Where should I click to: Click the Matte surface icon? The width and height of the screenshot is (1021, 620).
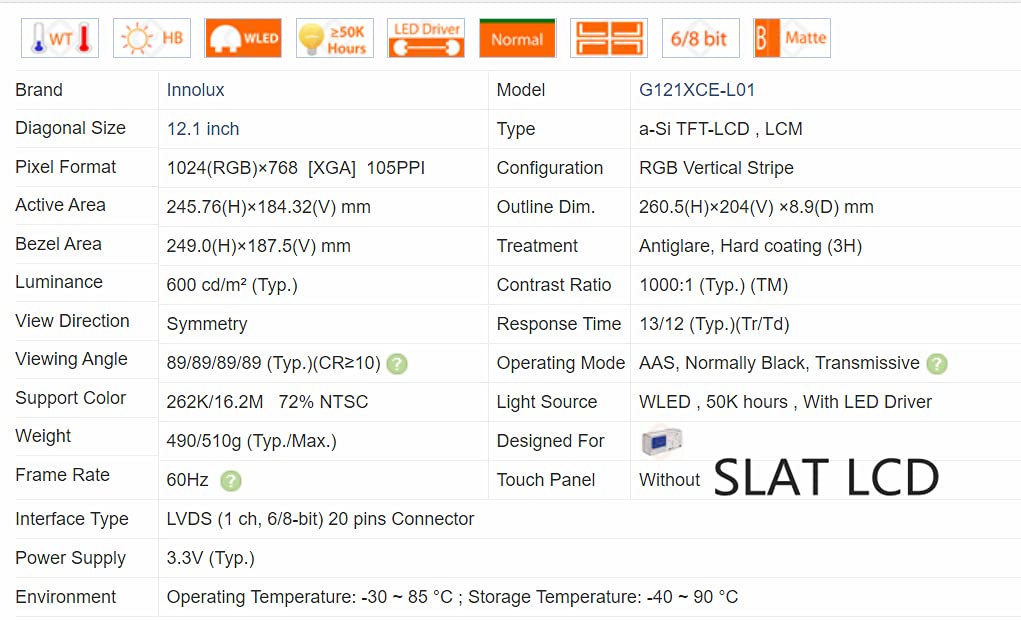click(792, 38)
